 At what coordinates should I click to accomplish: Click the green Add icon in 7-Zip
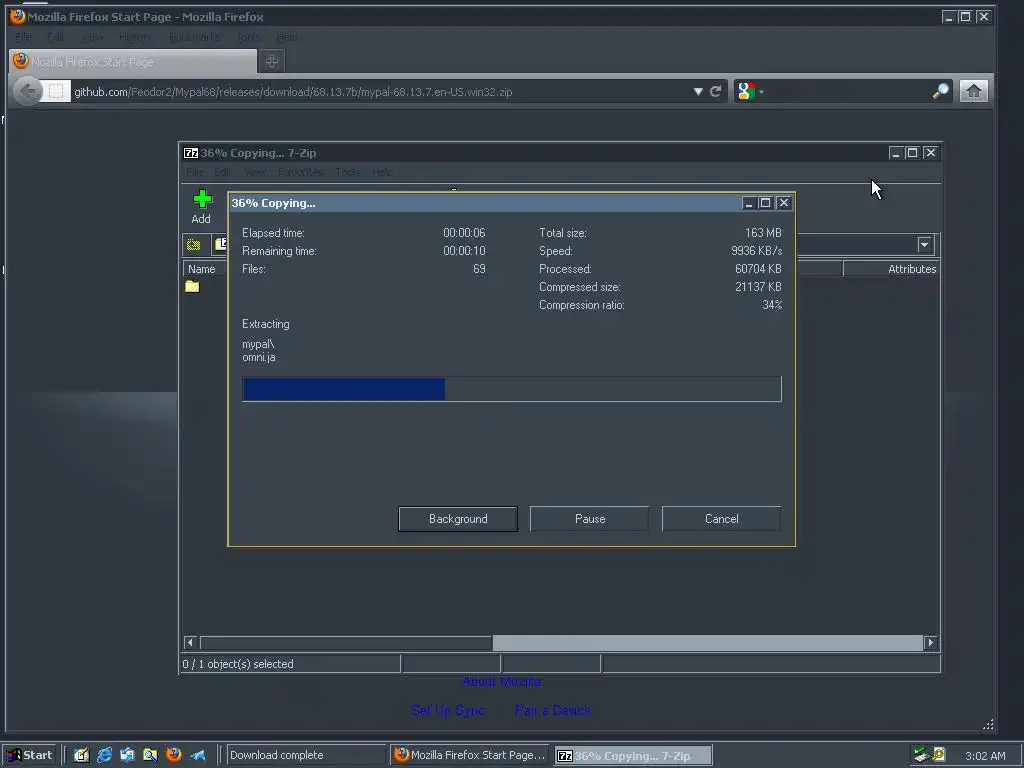click(x=202, y=199)
